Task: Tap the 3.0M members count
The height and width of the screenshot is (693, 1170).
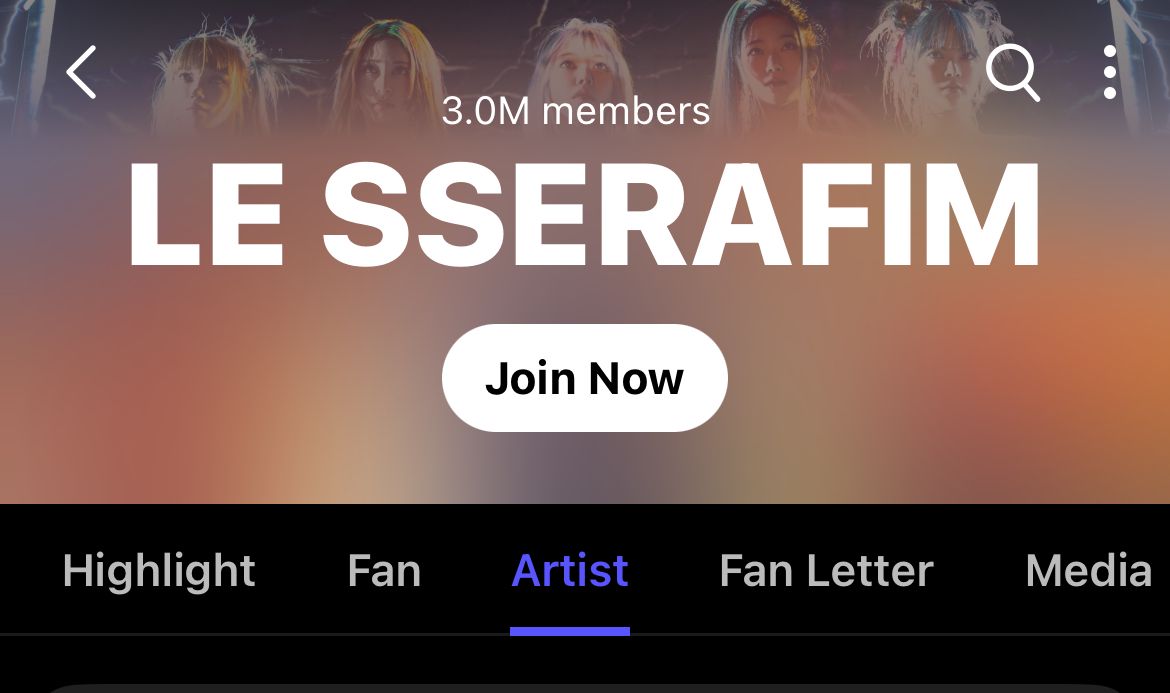Action: (x=575, y=111)
